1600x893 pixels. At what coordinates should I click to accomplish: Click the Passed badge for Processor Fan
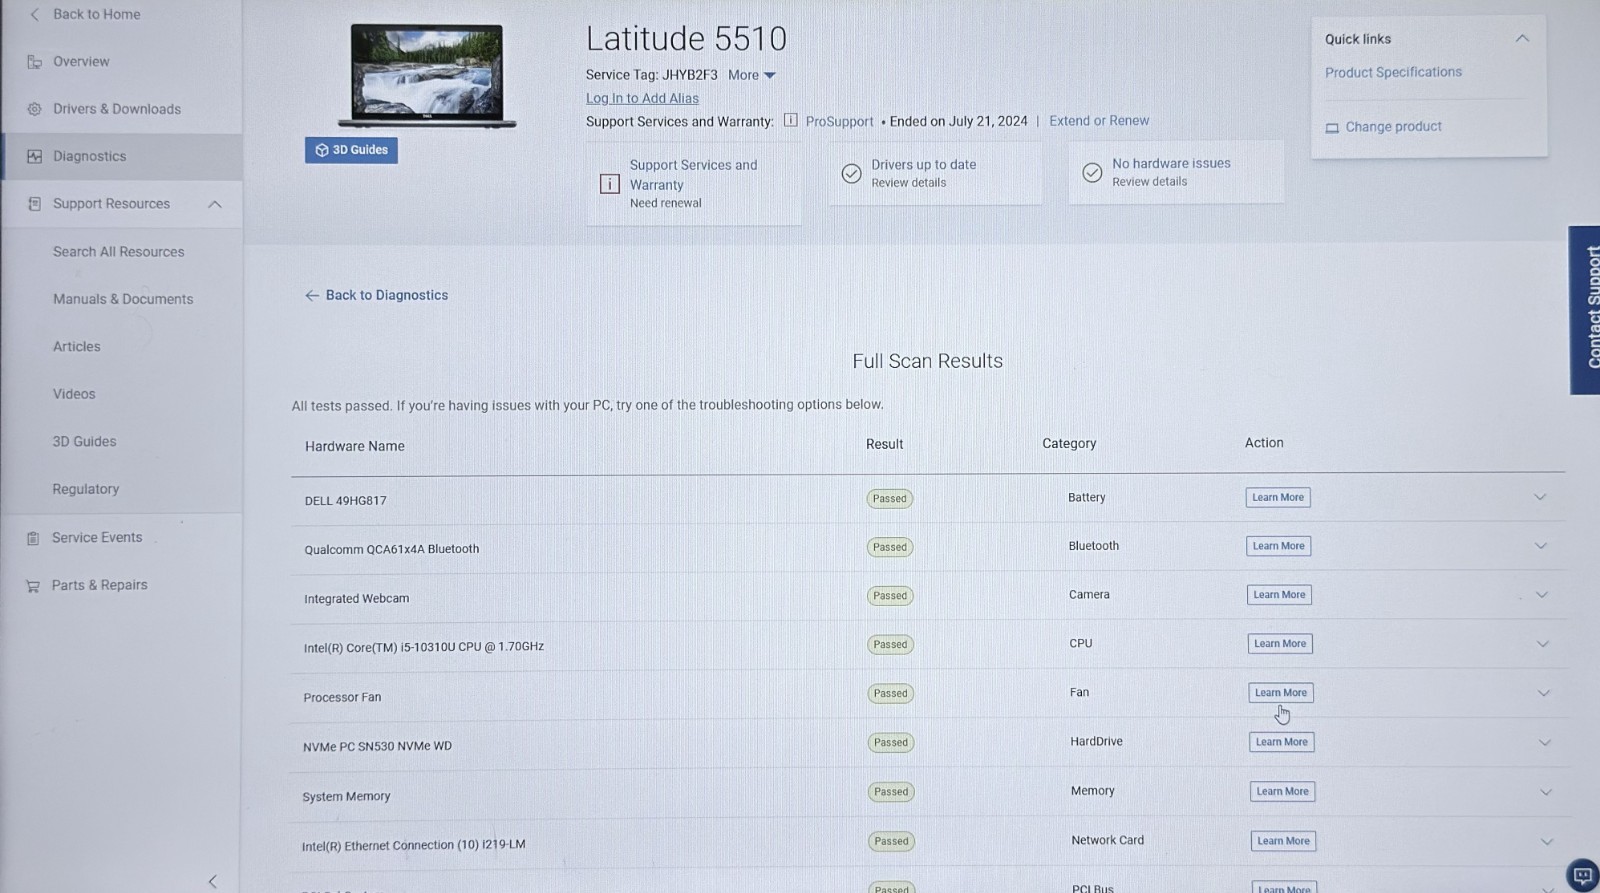pos(890,693)
